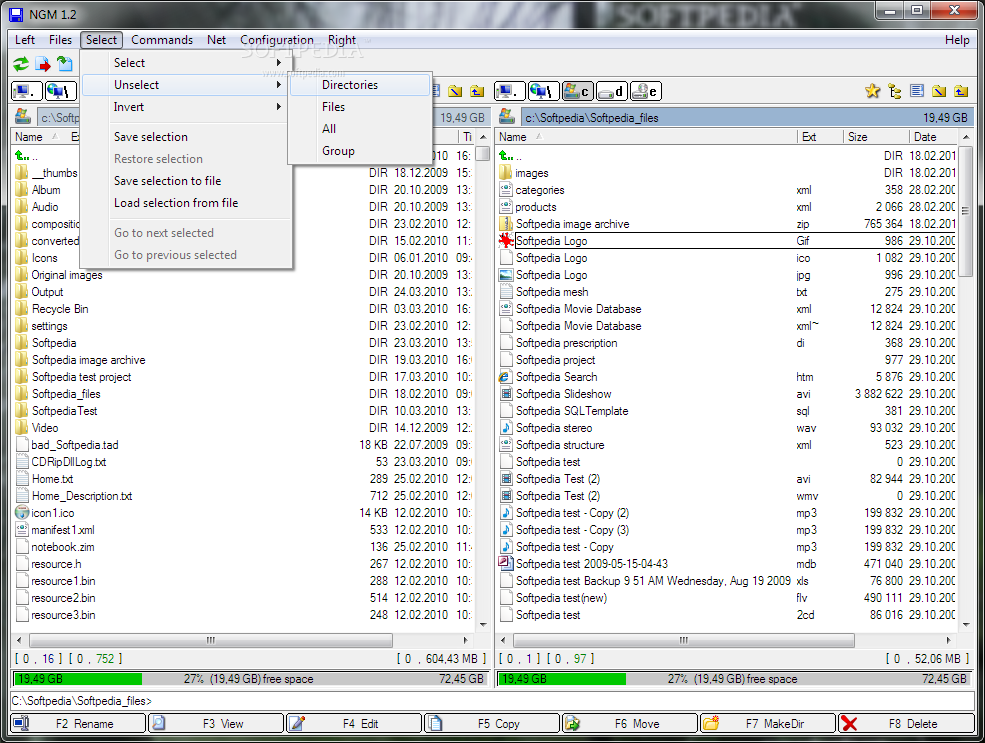Image resolution: width=985 pixels, height=743 pixels.
Task: Open the Right menu
Action: [x=342, y=40]
